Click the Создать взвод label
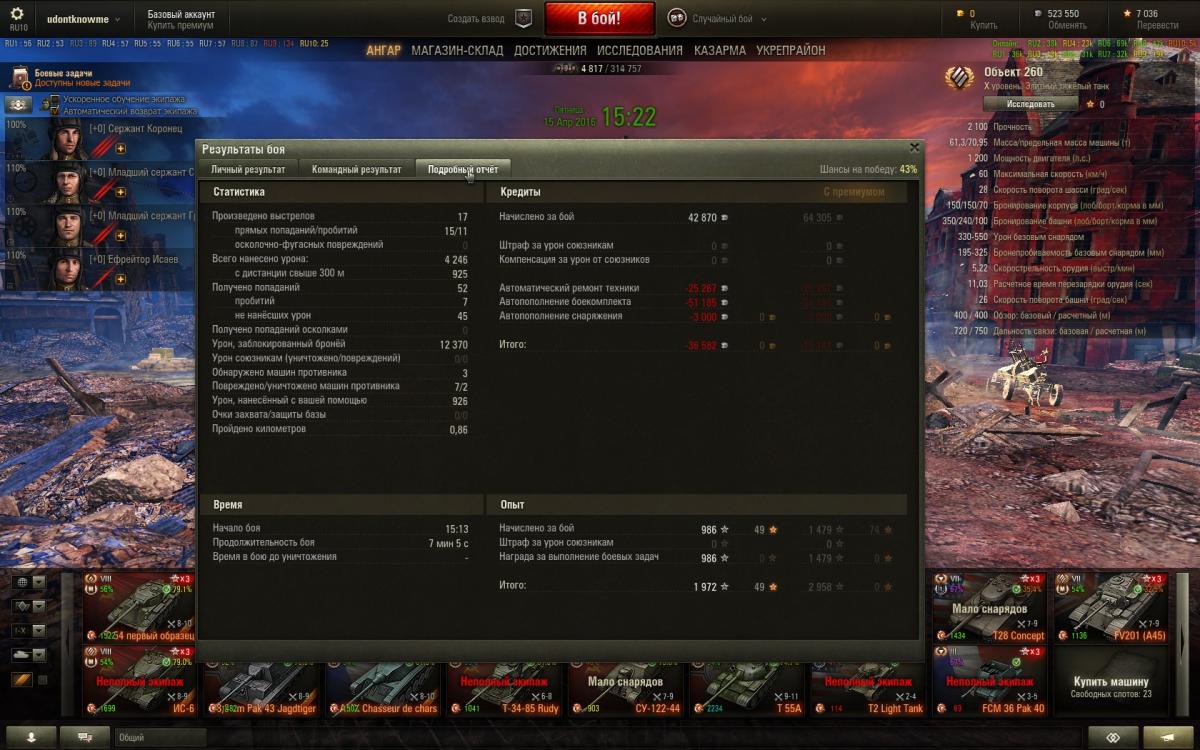This screenshot has height=750, width=1200. [x=477, y=19]
